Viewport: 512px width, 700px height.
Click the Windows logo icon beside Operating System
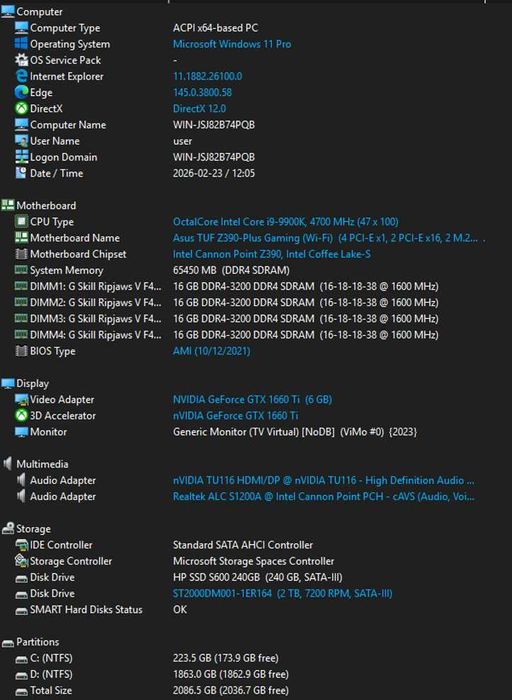tap(21, 44)
